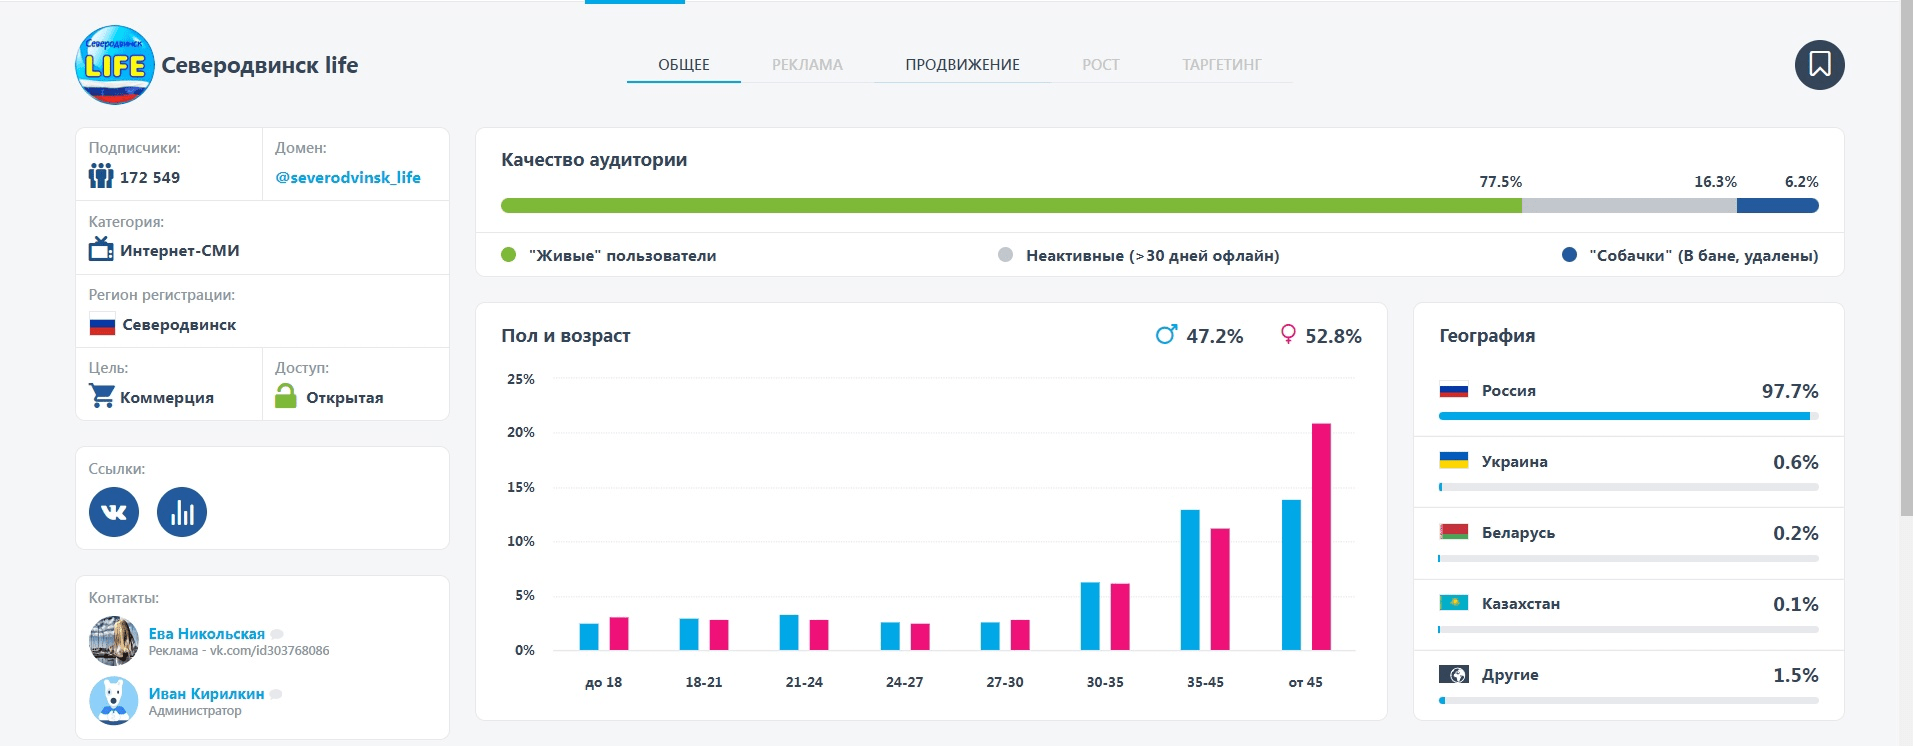Click the 27-30 age group label
1913x746 pixels.
click(x=1005, y=682)
